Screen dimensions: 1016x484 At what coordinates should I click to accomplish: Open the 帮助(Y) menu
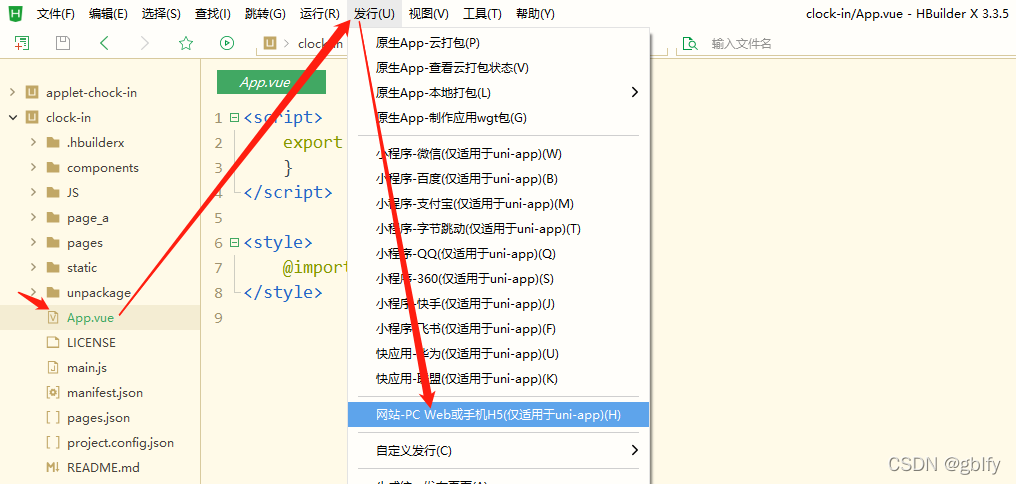click(x=535, y=14)
